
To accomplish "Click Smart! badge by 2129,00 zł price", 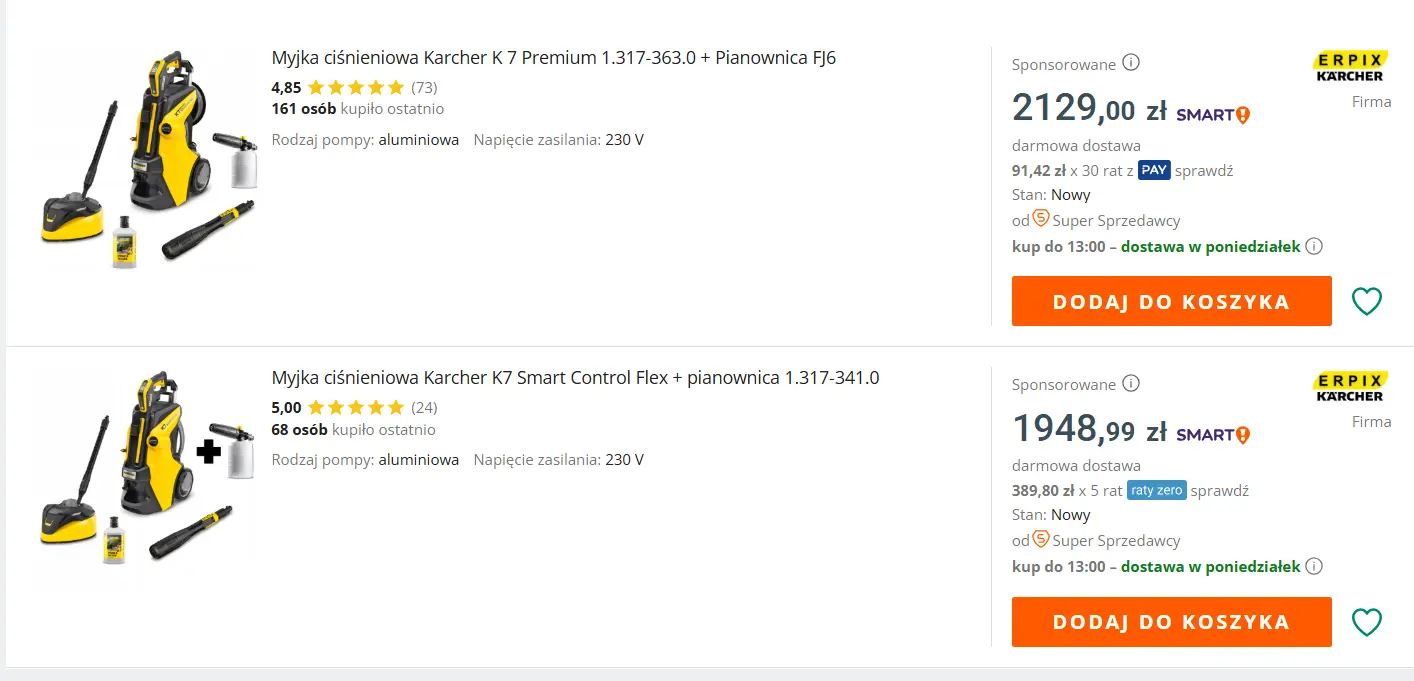I will click(1213, 115).
